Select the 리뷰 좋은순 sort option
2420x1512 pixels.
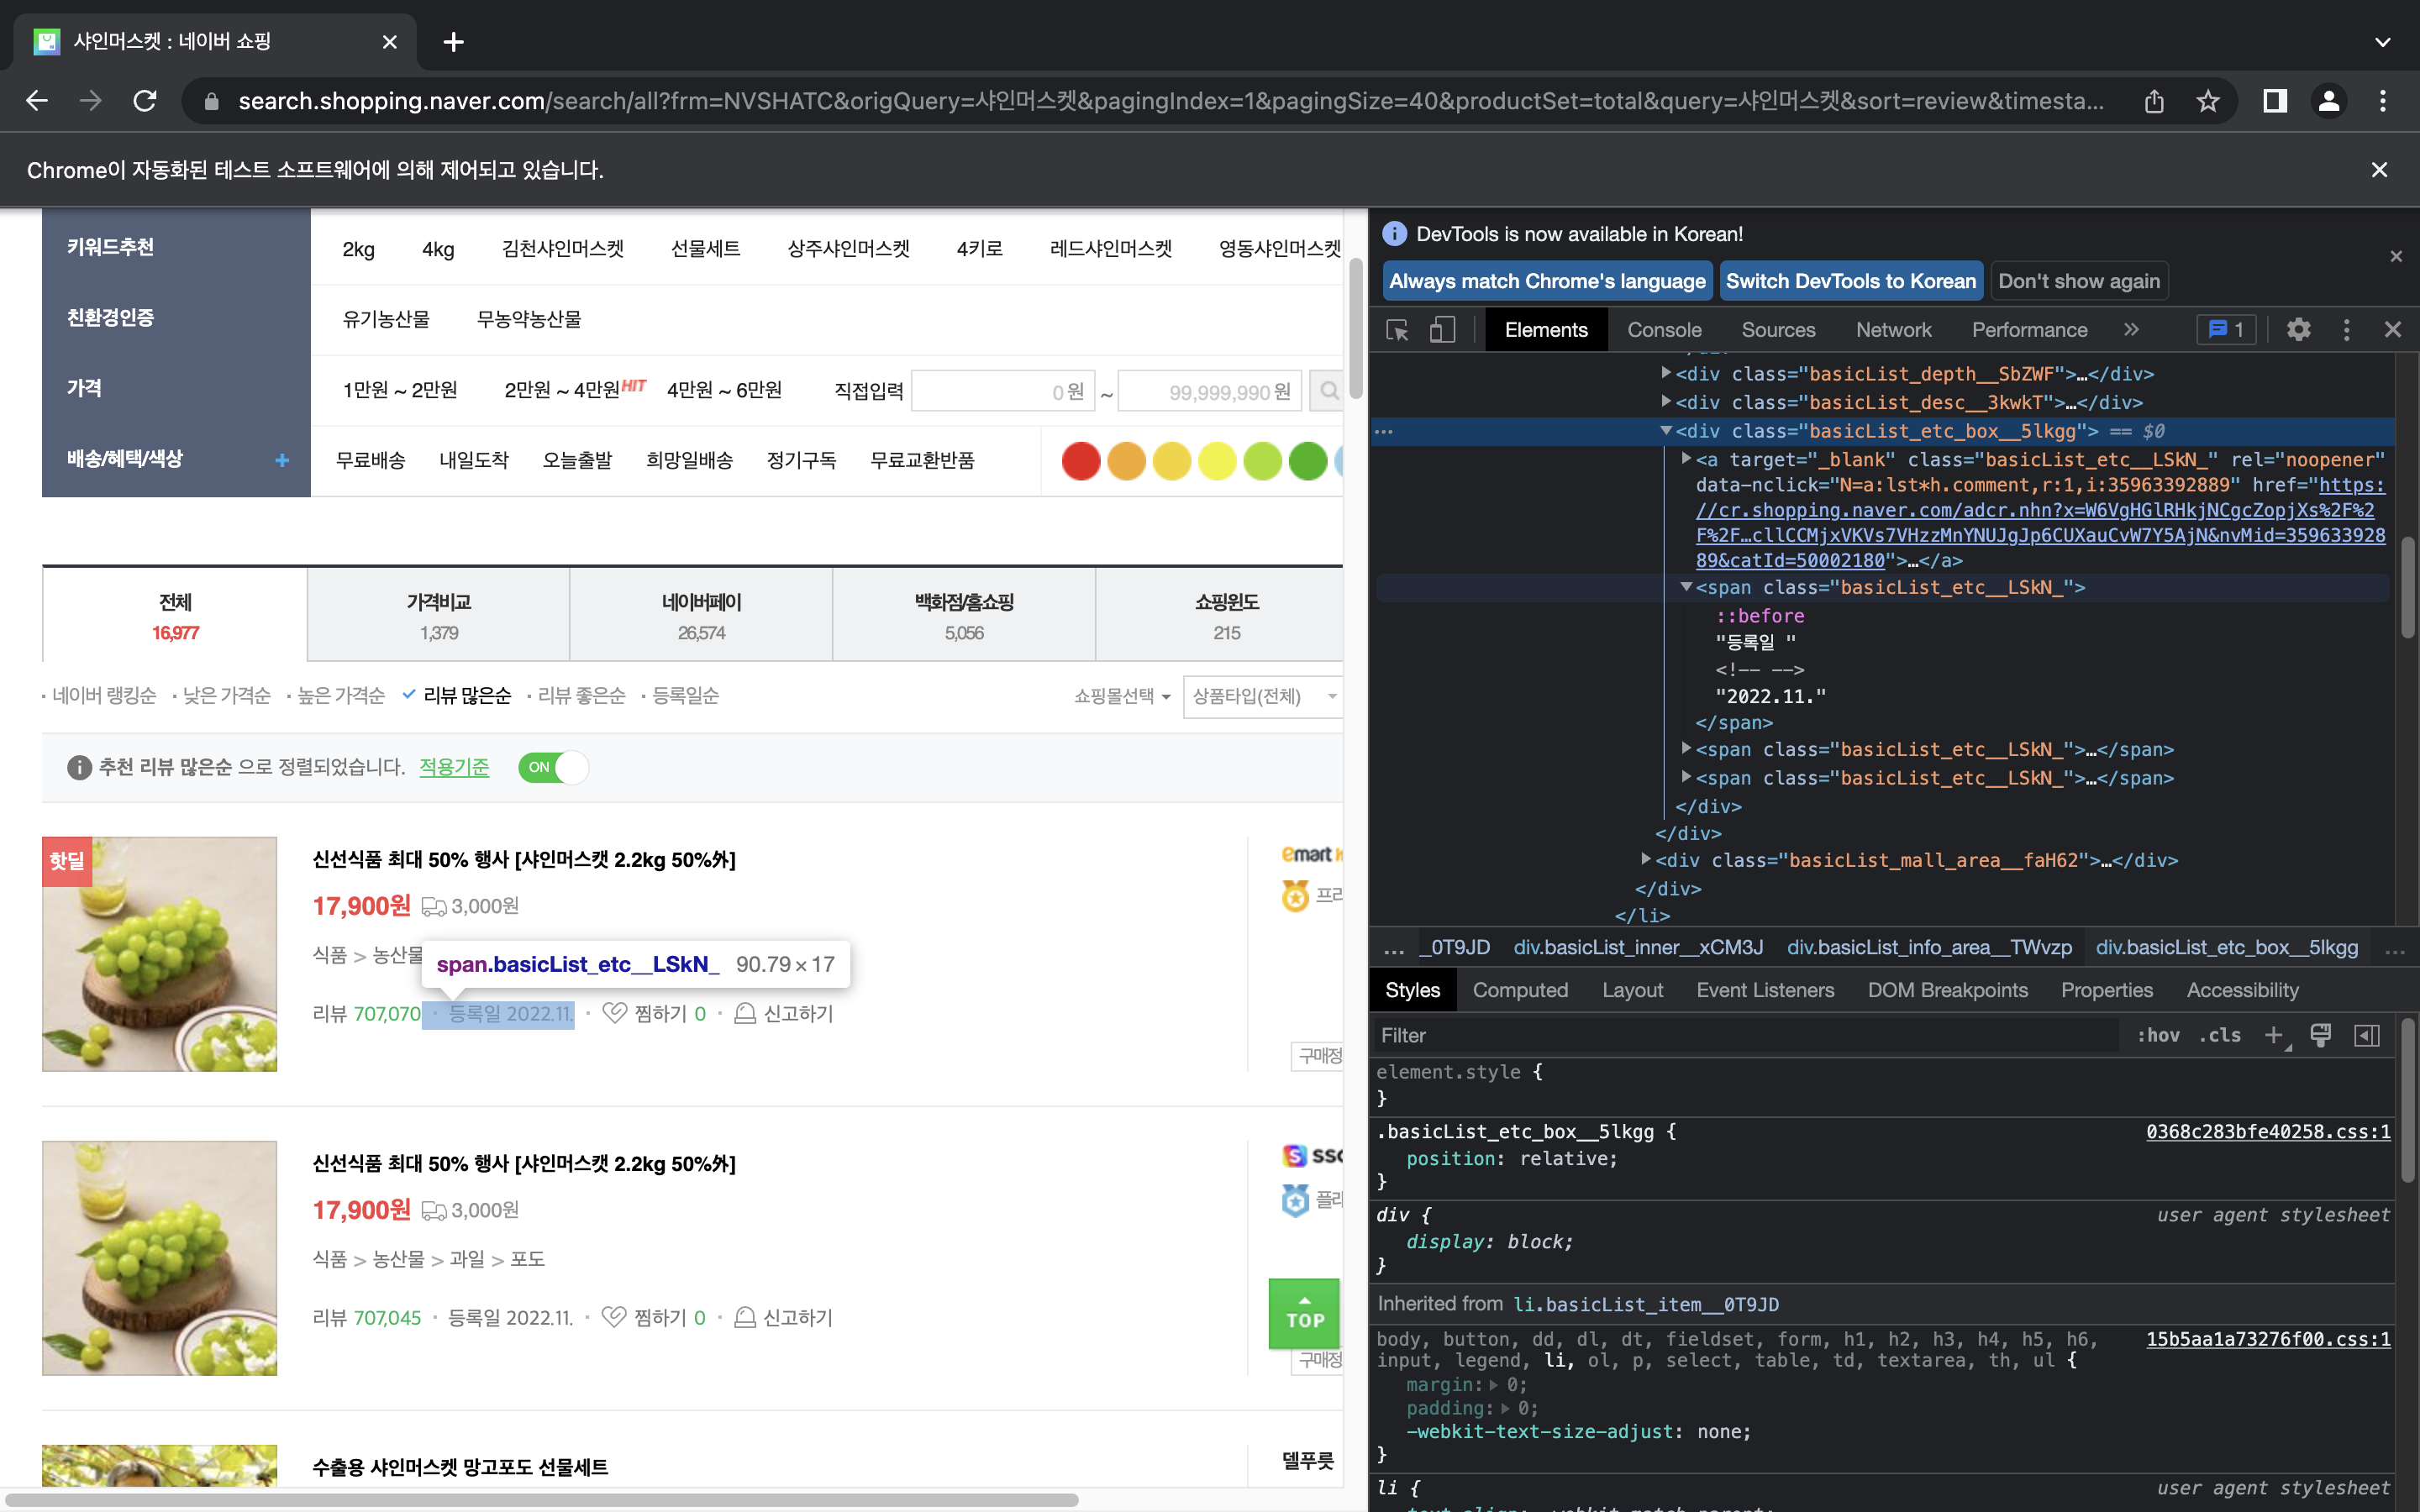pos(582,695)
